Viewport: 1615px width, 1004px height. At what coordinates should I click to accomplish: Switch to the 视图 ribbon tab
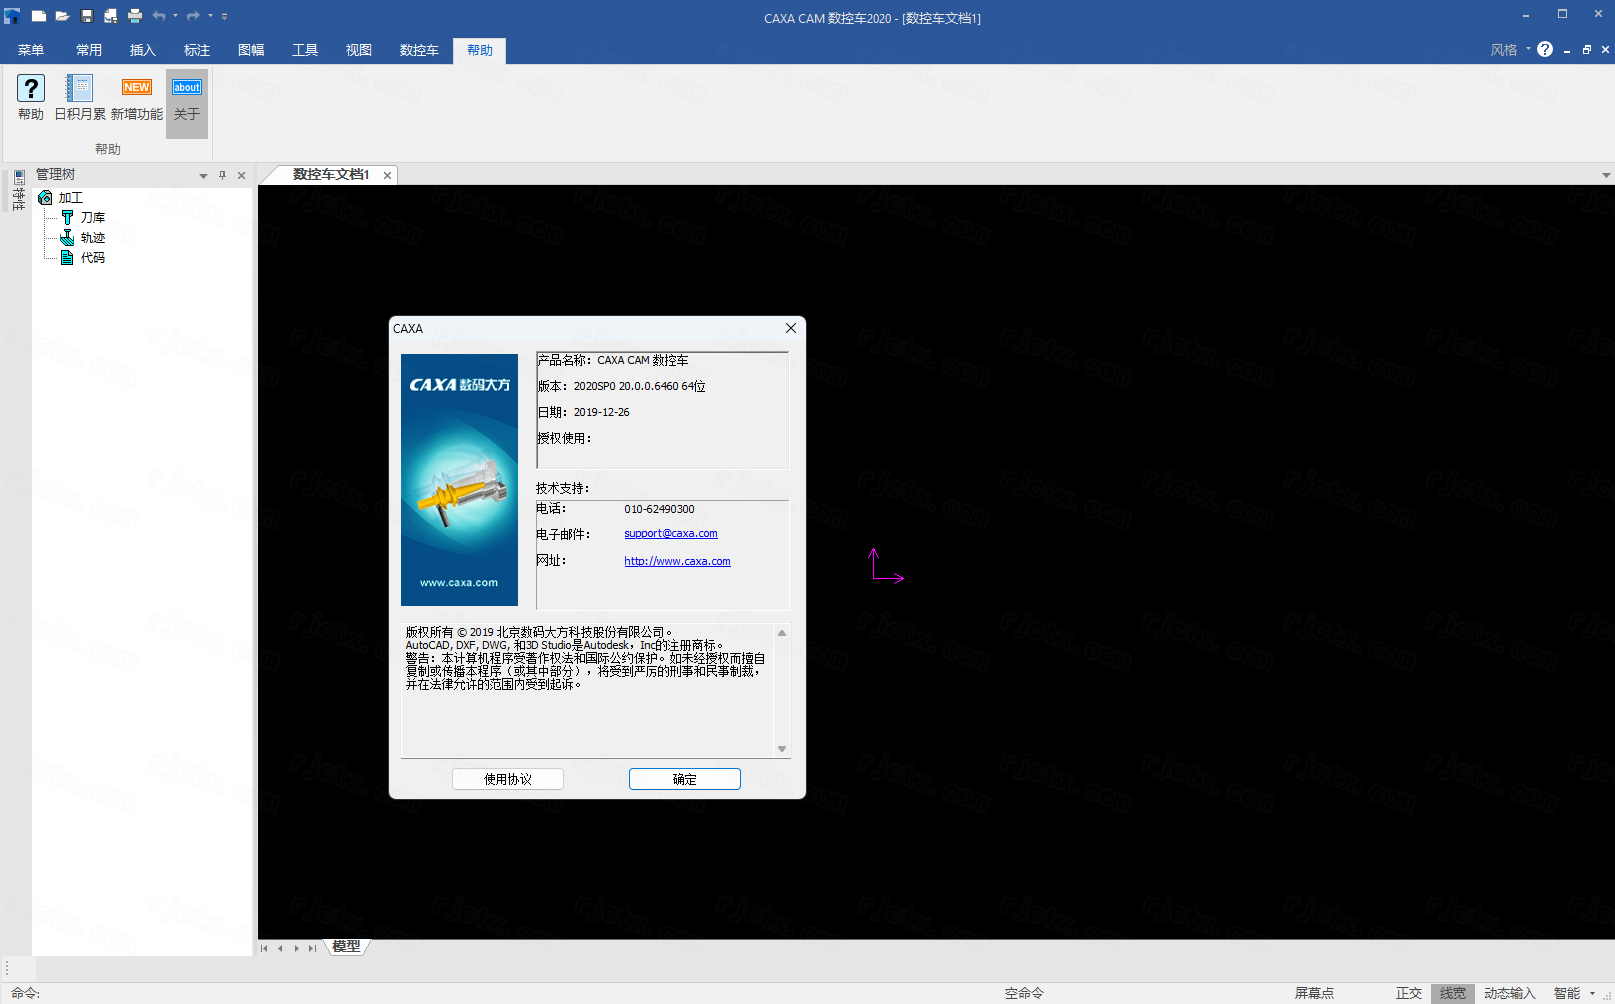tap(359, 50)
